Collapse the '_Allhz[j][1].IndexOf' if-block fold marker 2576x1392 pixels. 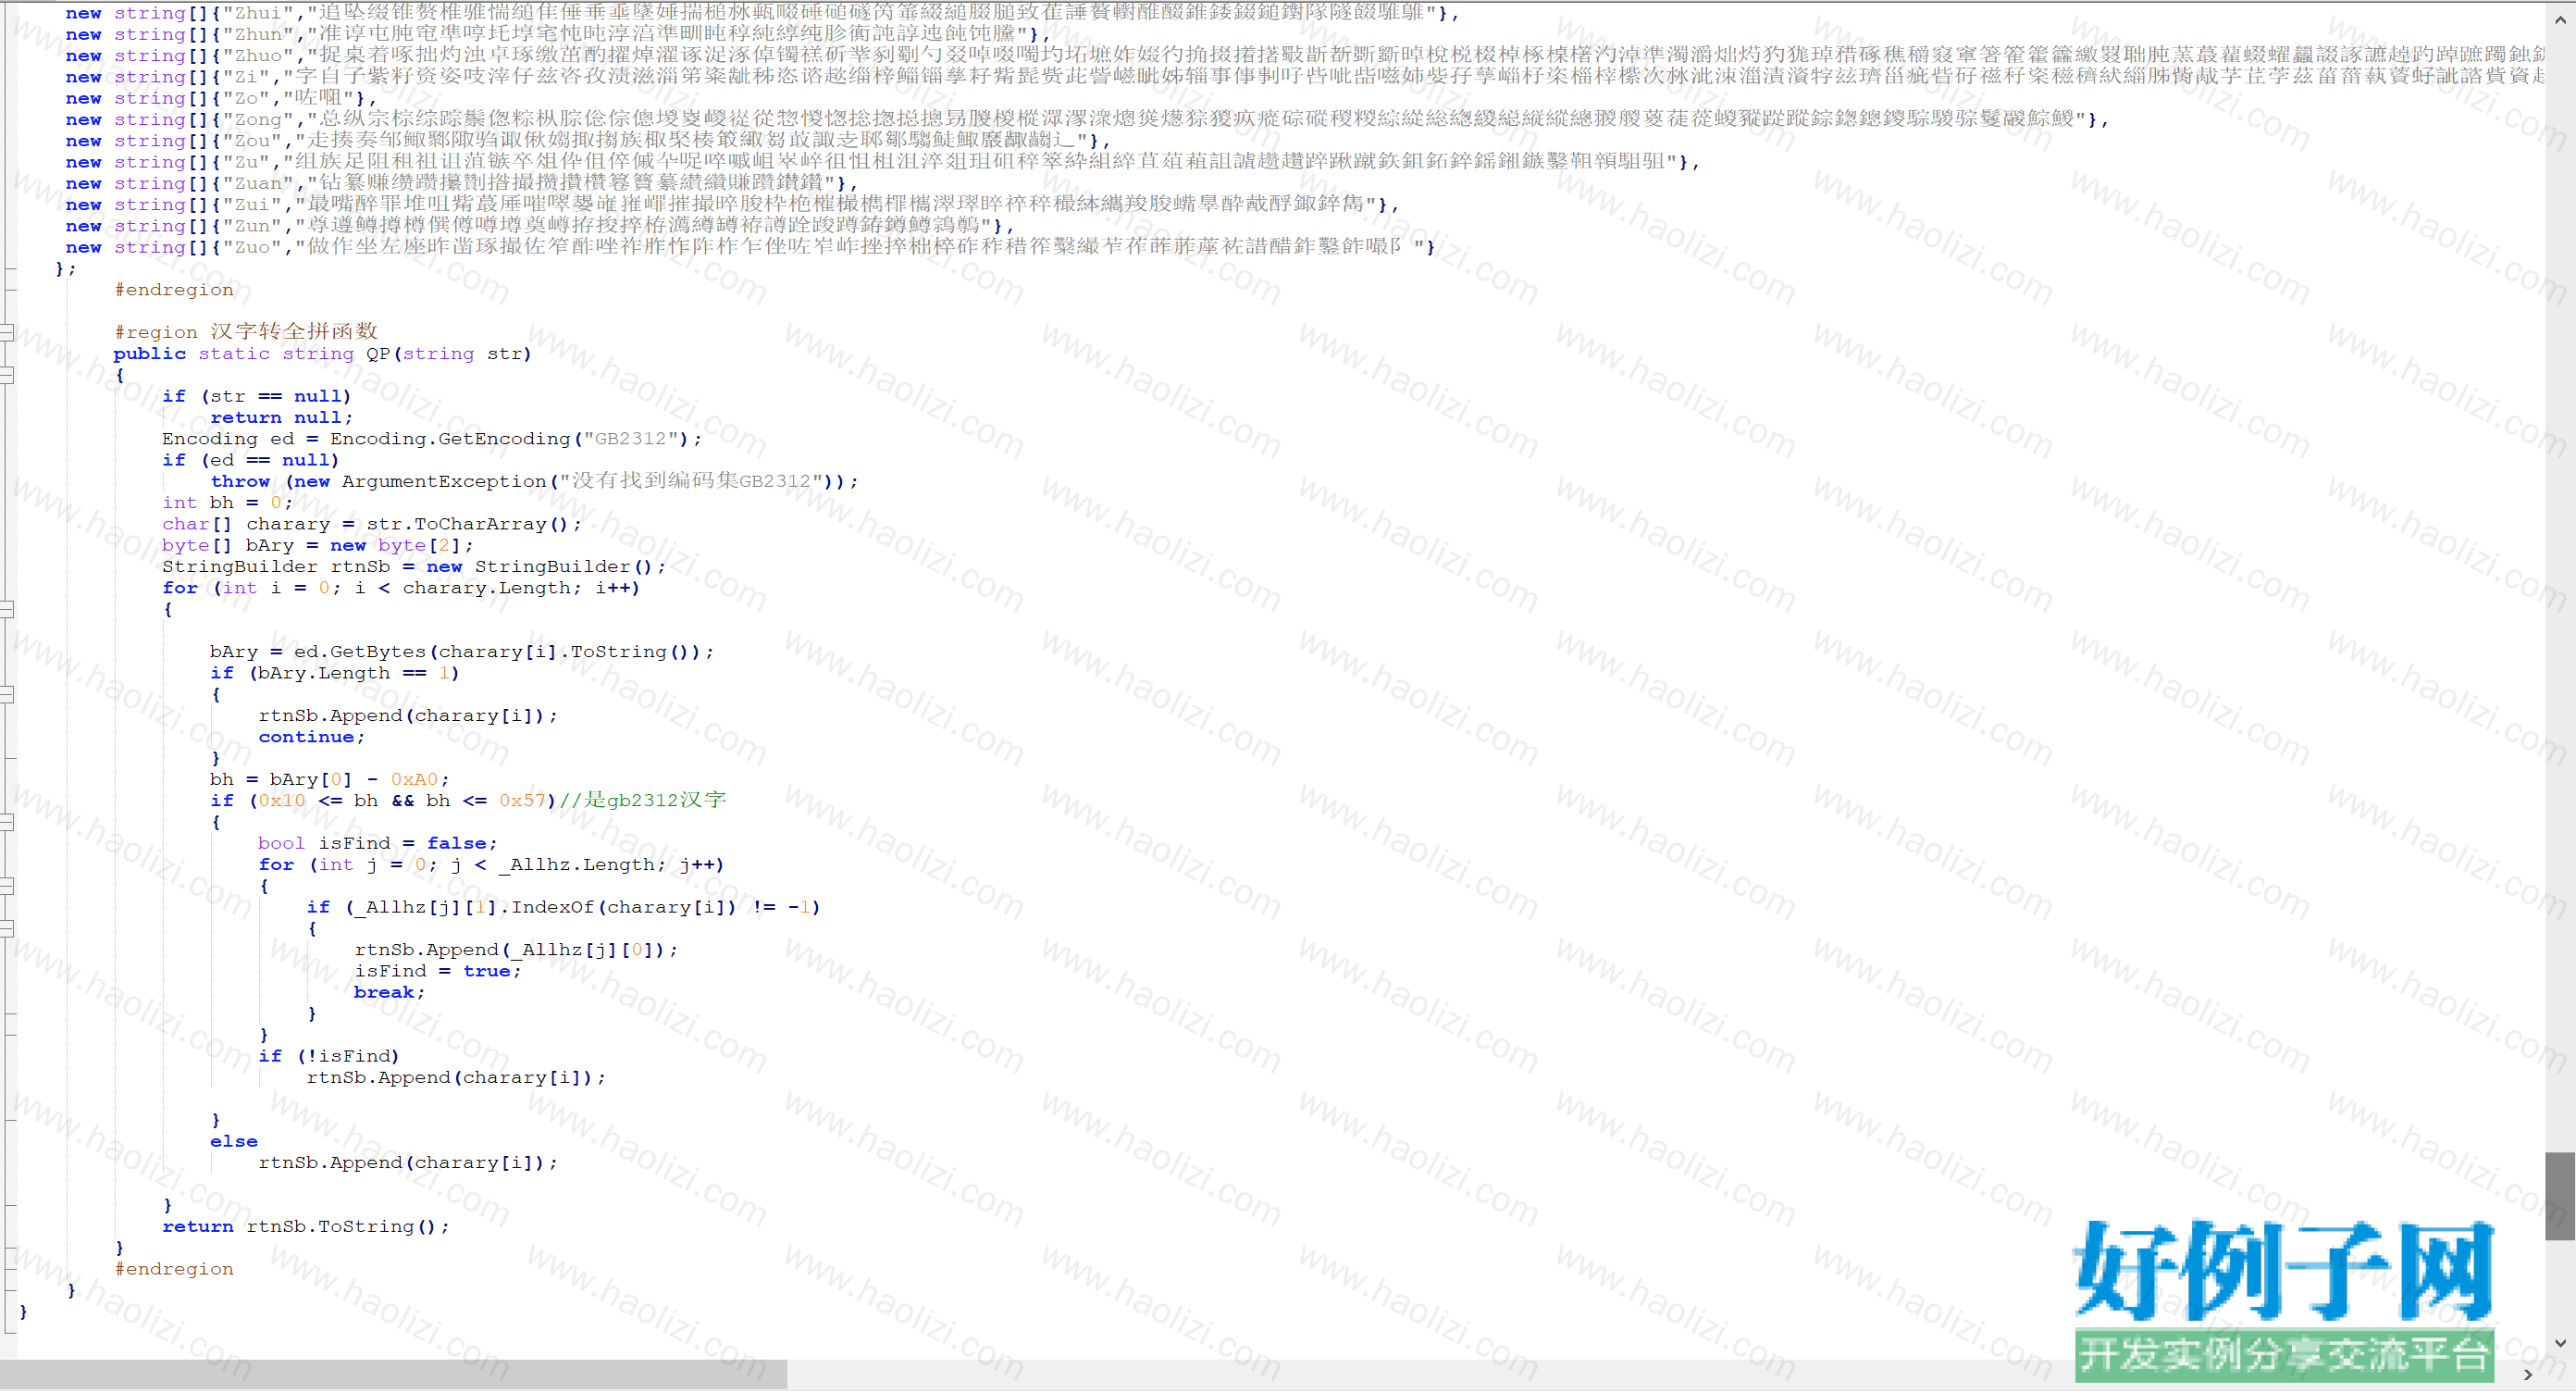tap(7, 928)
